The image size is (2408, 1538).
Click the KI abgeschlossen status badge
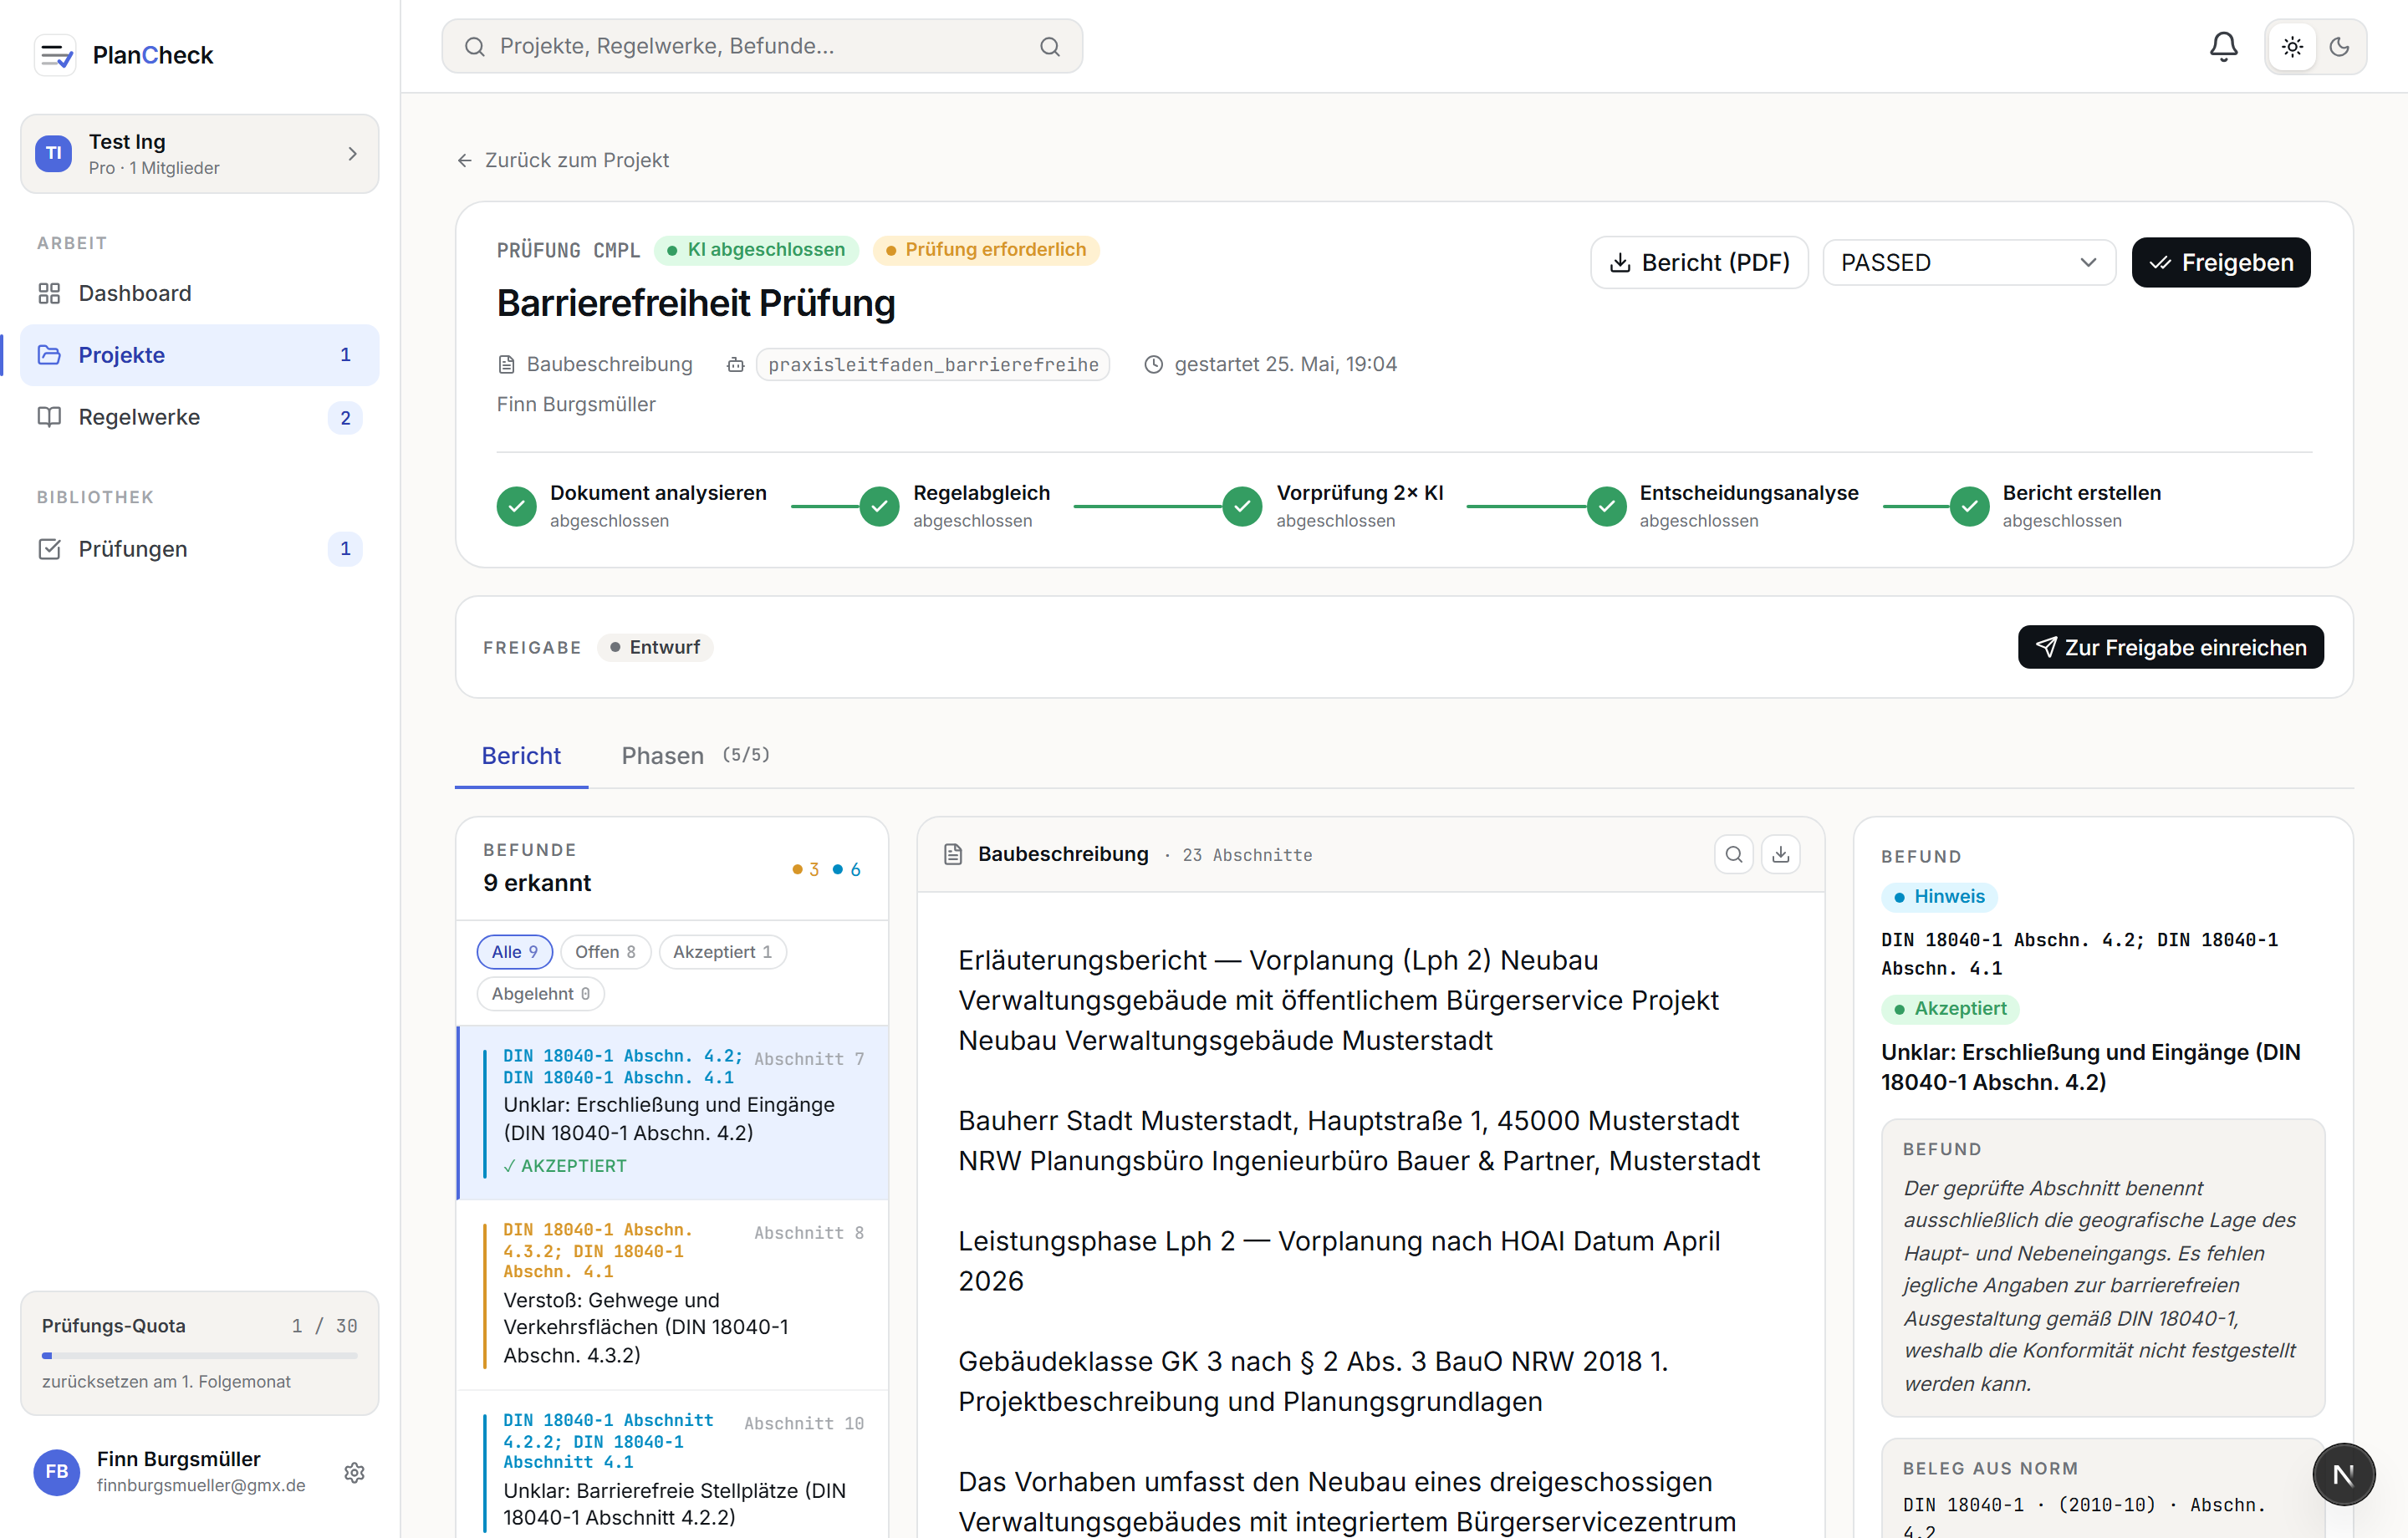click(756, 250)
